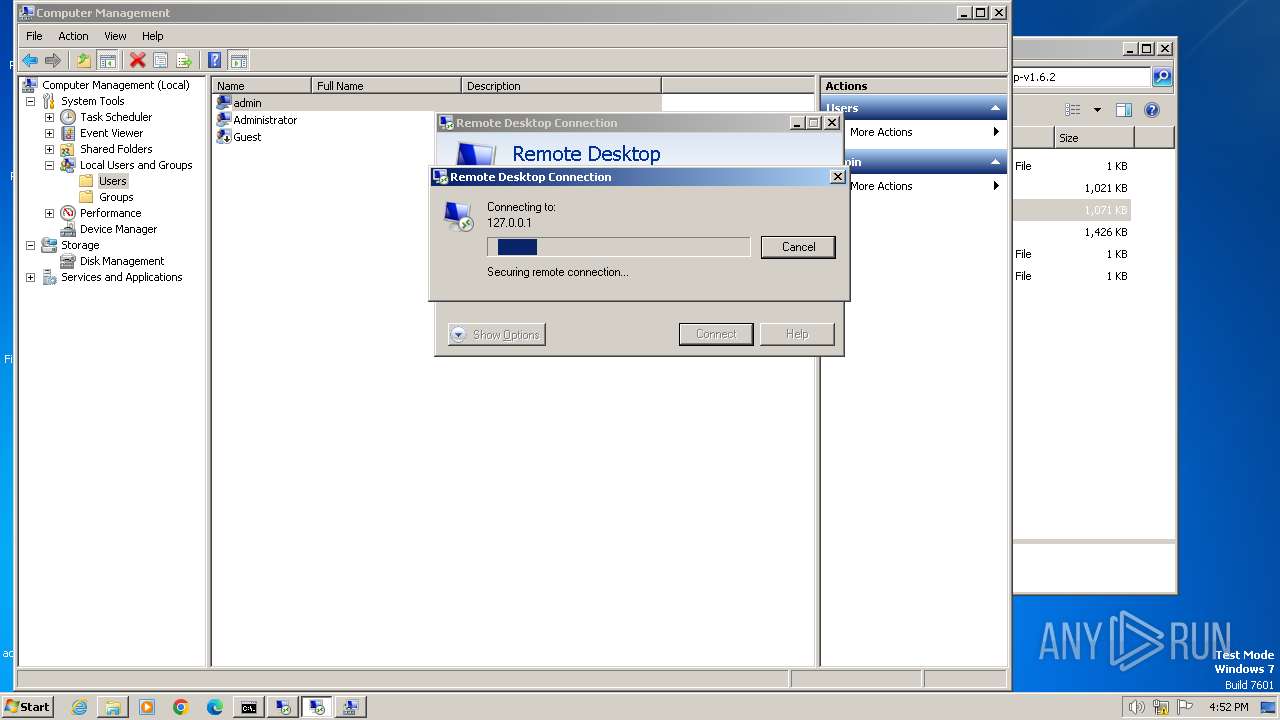Click the Up one level toolbar icon
Image resolution: width=1280 pixels, height=720 pixels.
[x=84, y=61]
